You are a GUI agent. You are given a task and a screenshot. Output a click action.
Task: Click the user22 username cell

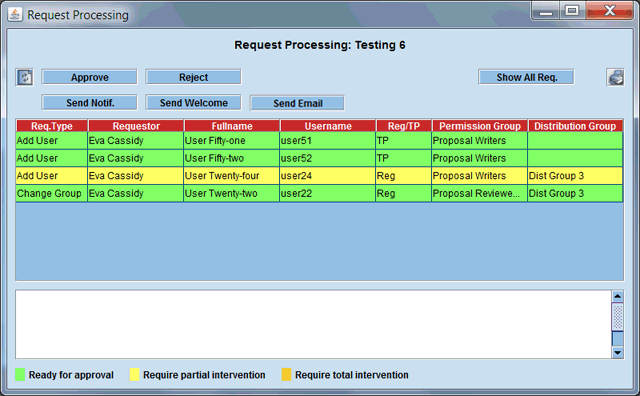(327, 193)
